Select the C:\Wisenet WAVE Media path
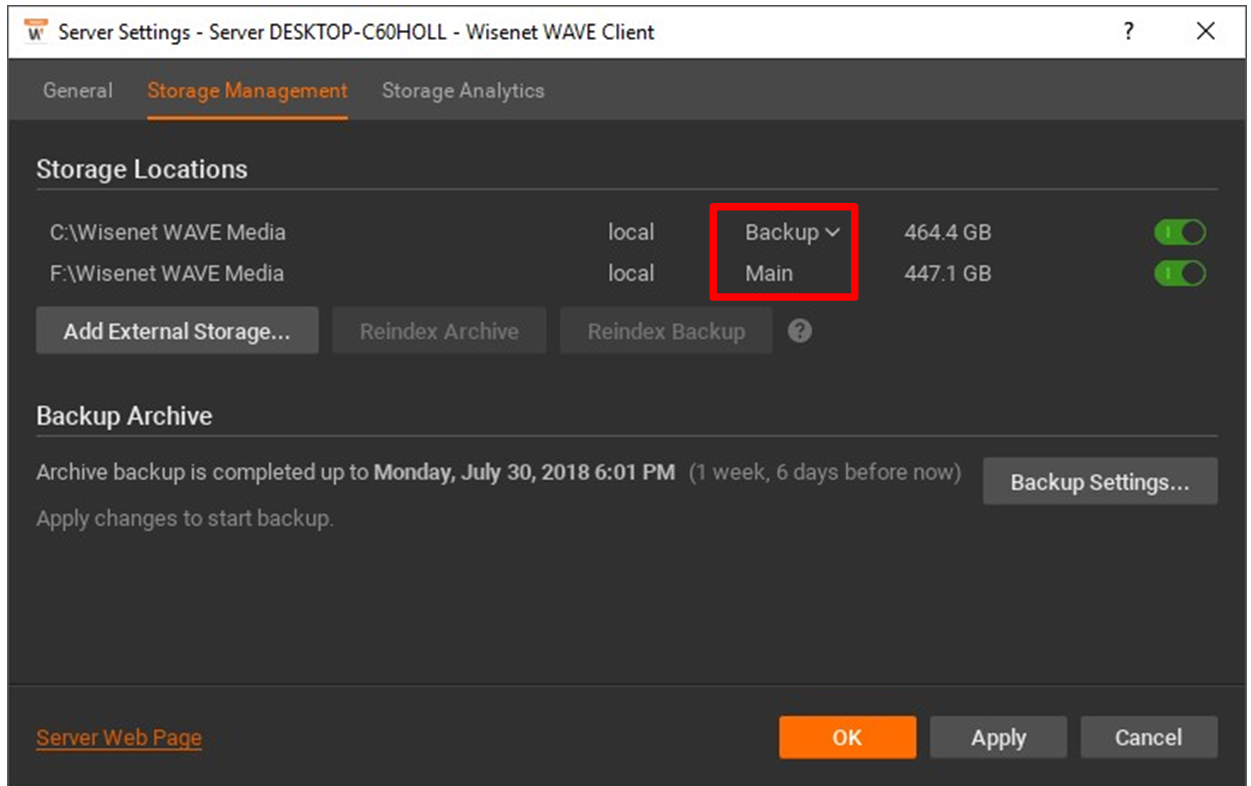The image size is (1251, 786). (168, 232)
